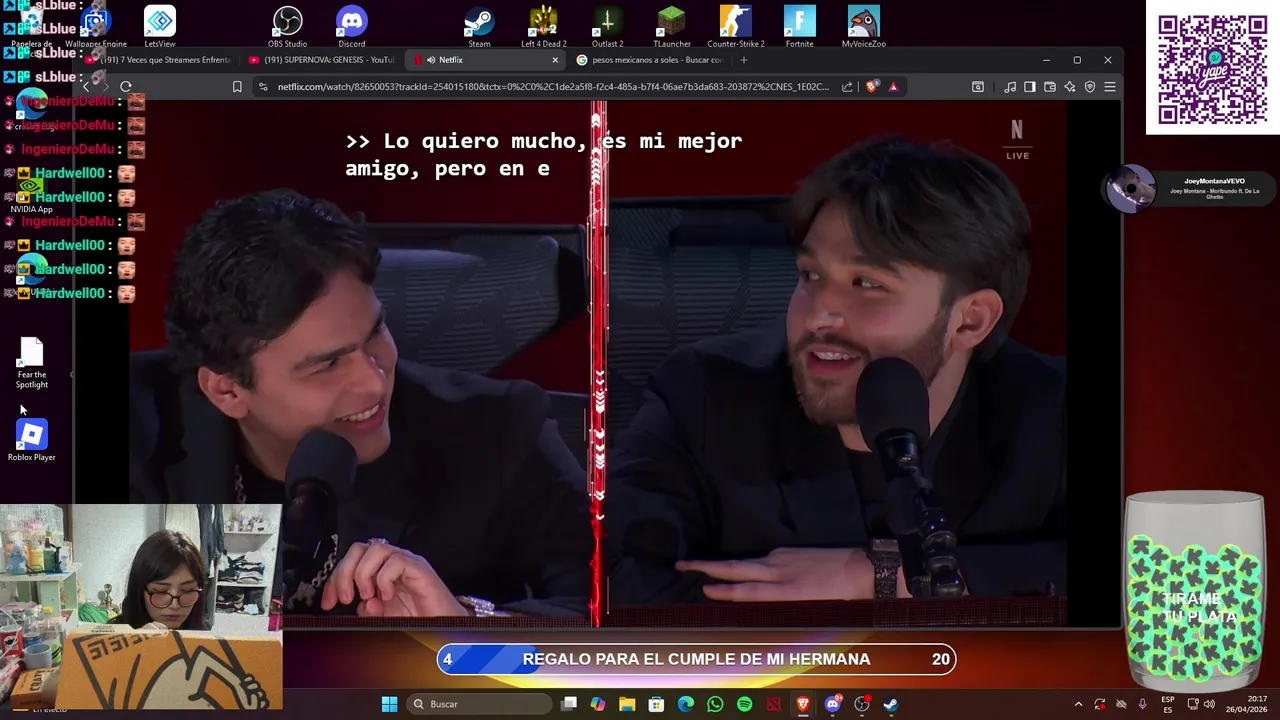Viewport: 1280px width, 720px height.
Task: Click the Netflix live video player
Action: [598, 364]
